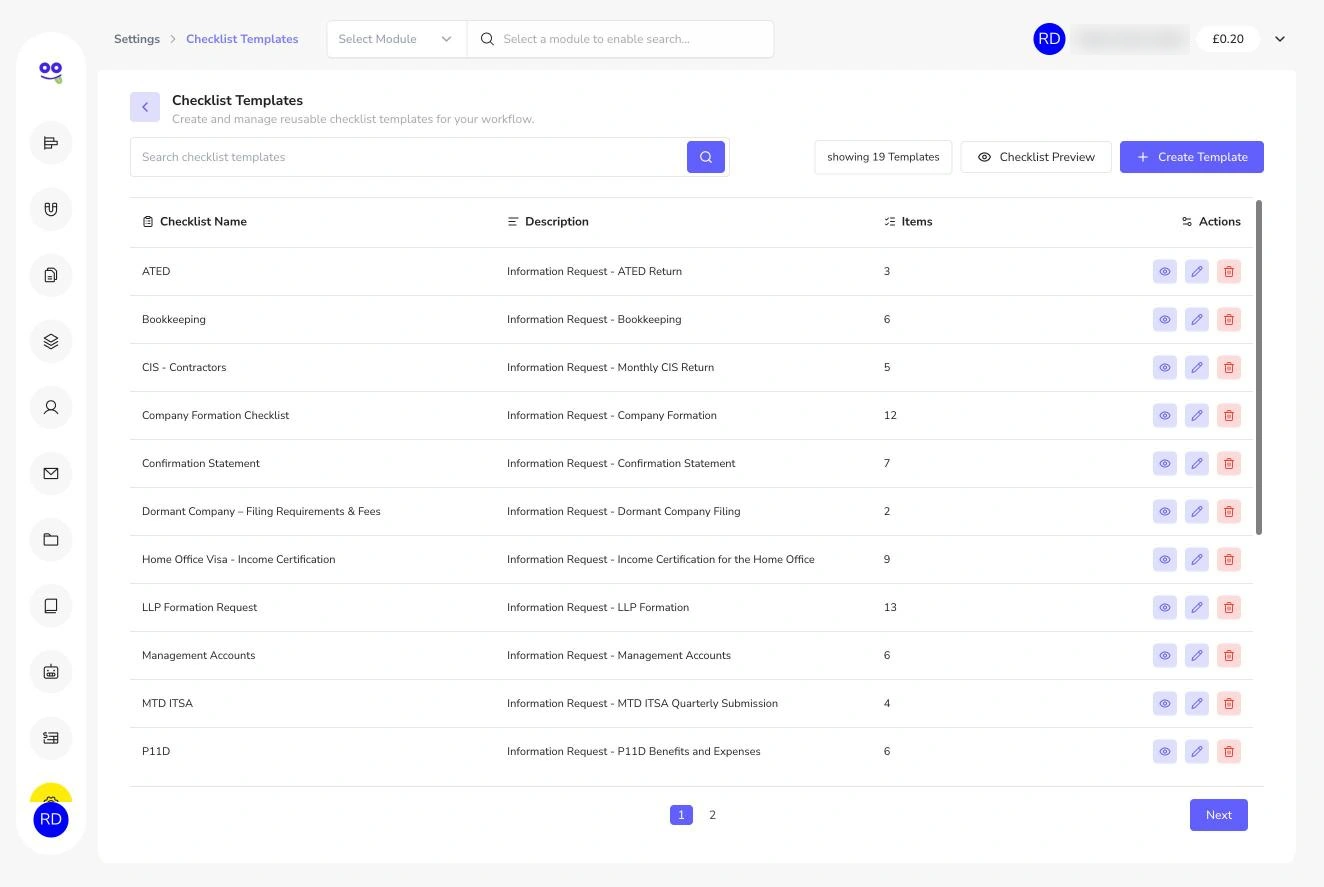The width and height of the screenshot is (1324, 887).
Task: Edit the MTD ITSA checklist template
Action: click(1197, 703)
